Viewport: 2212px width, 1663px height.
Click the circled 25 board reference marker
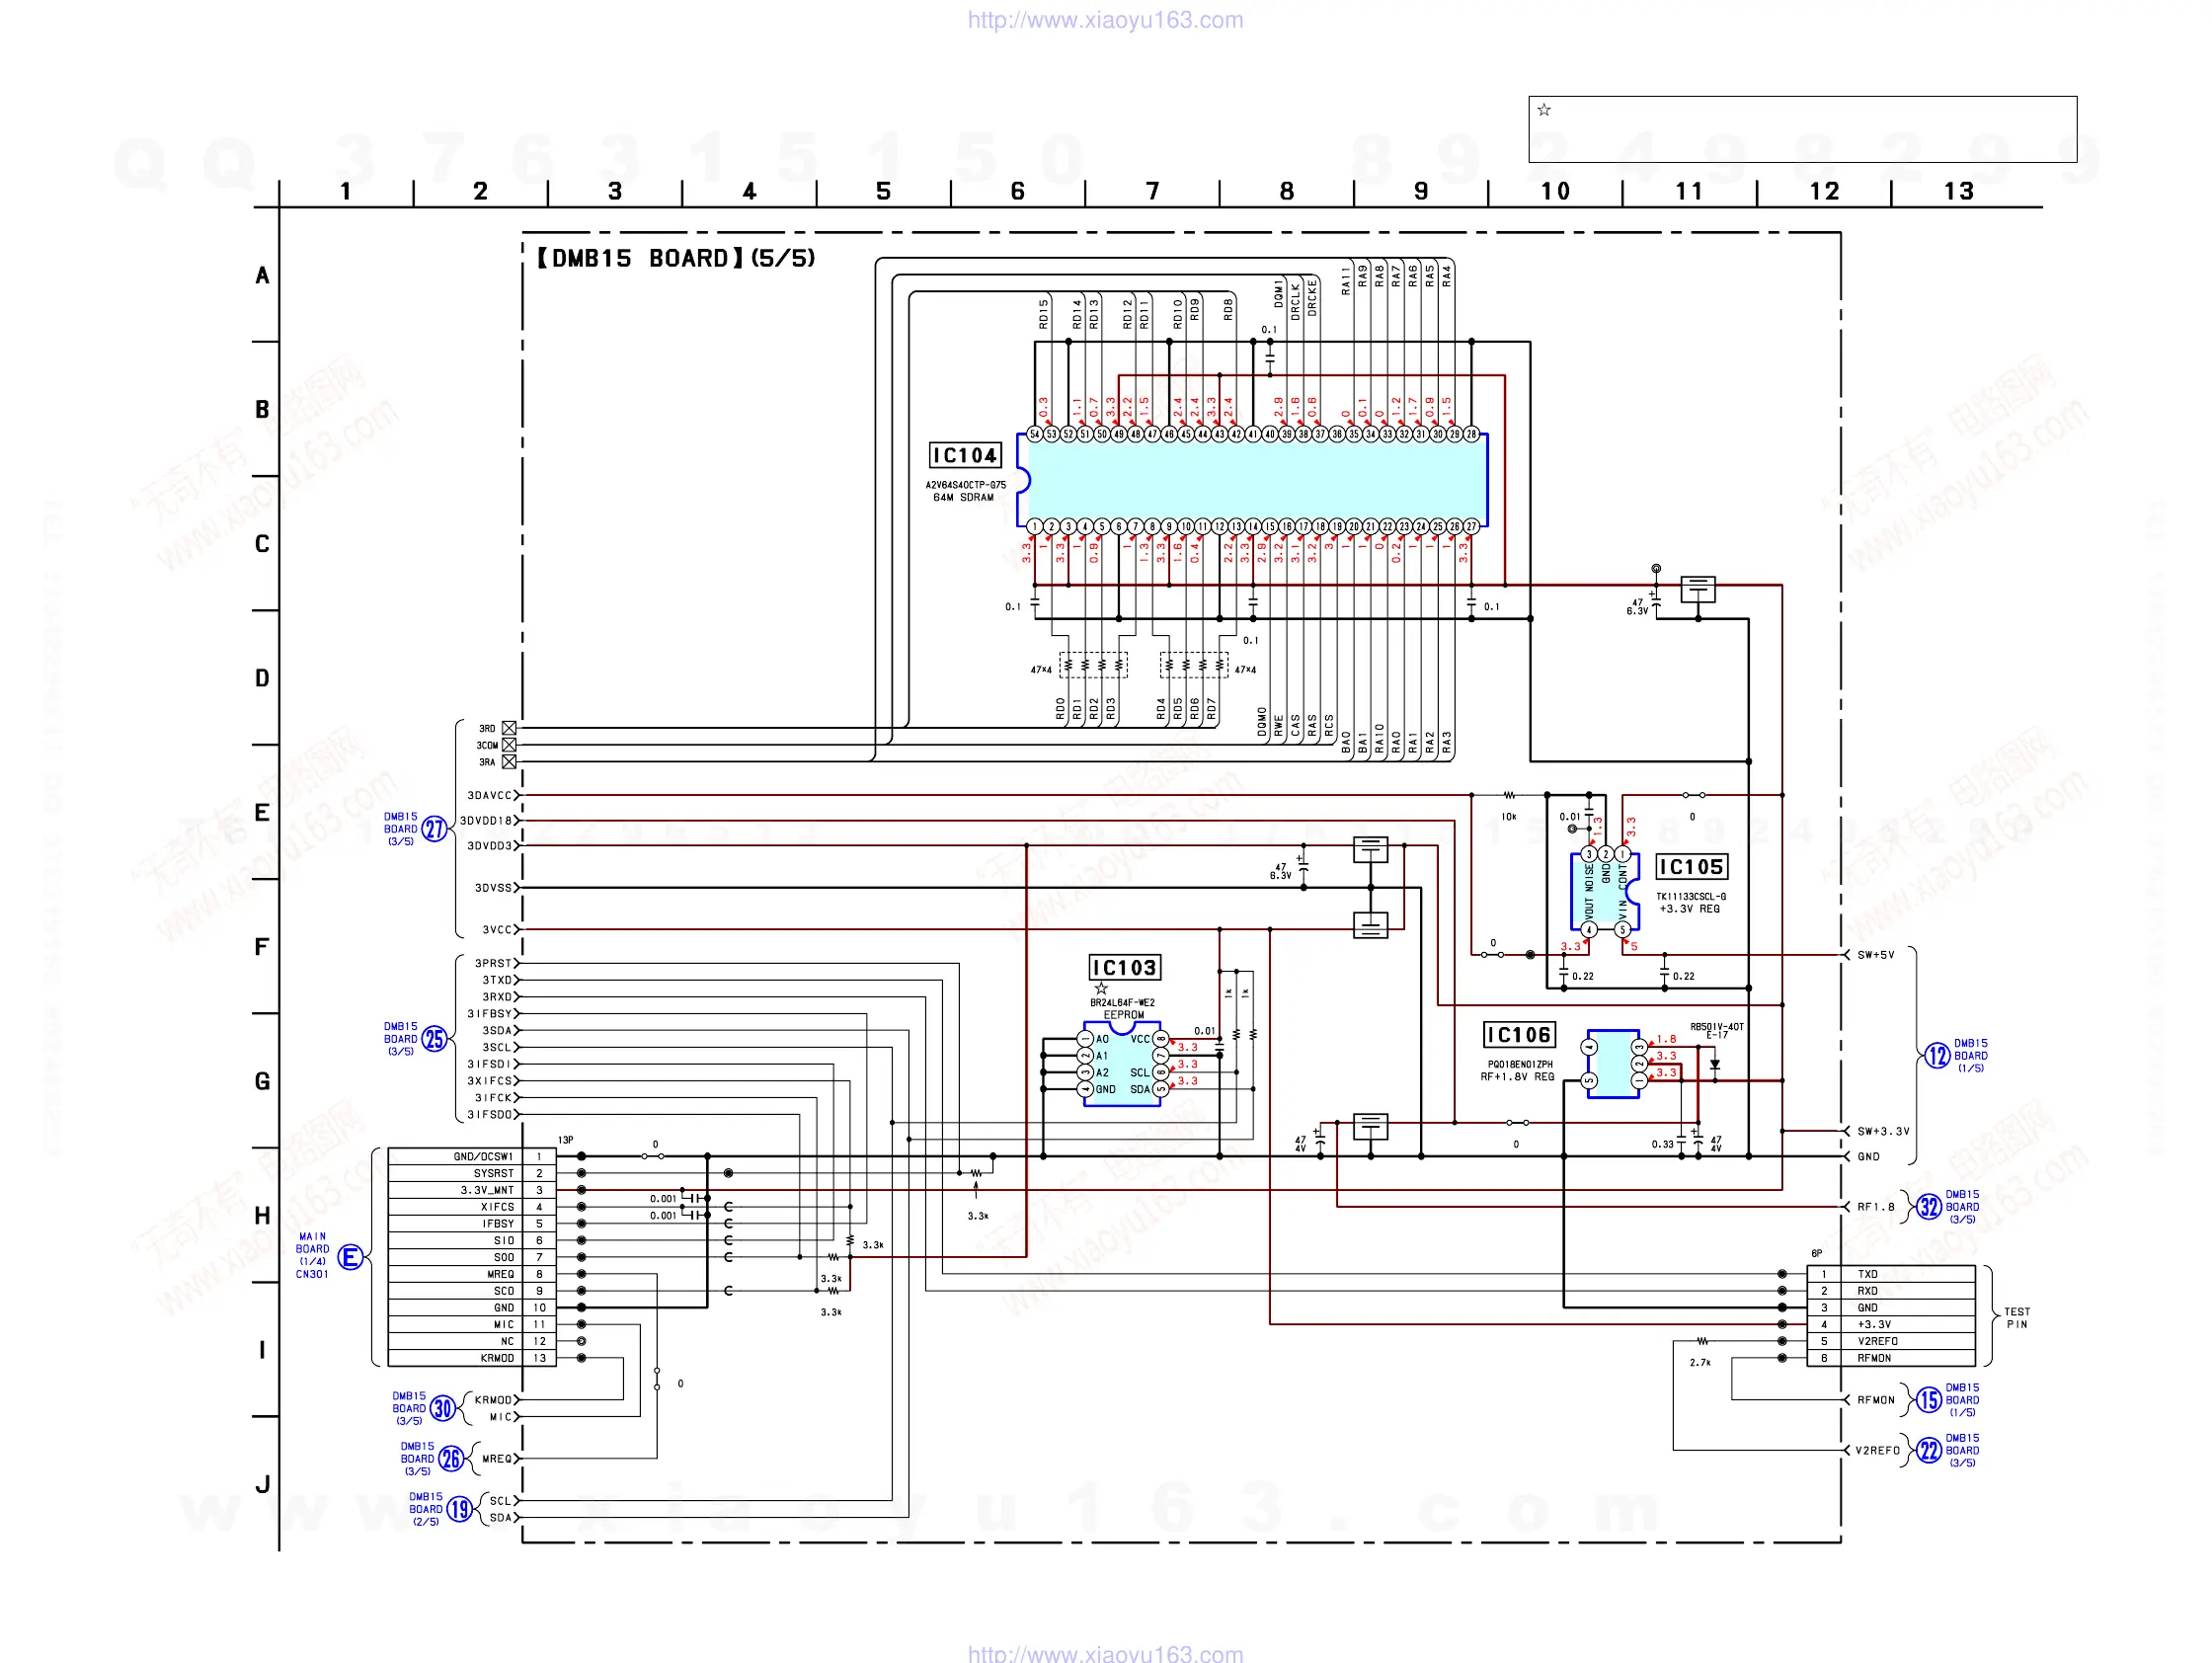click(434, 1039)
